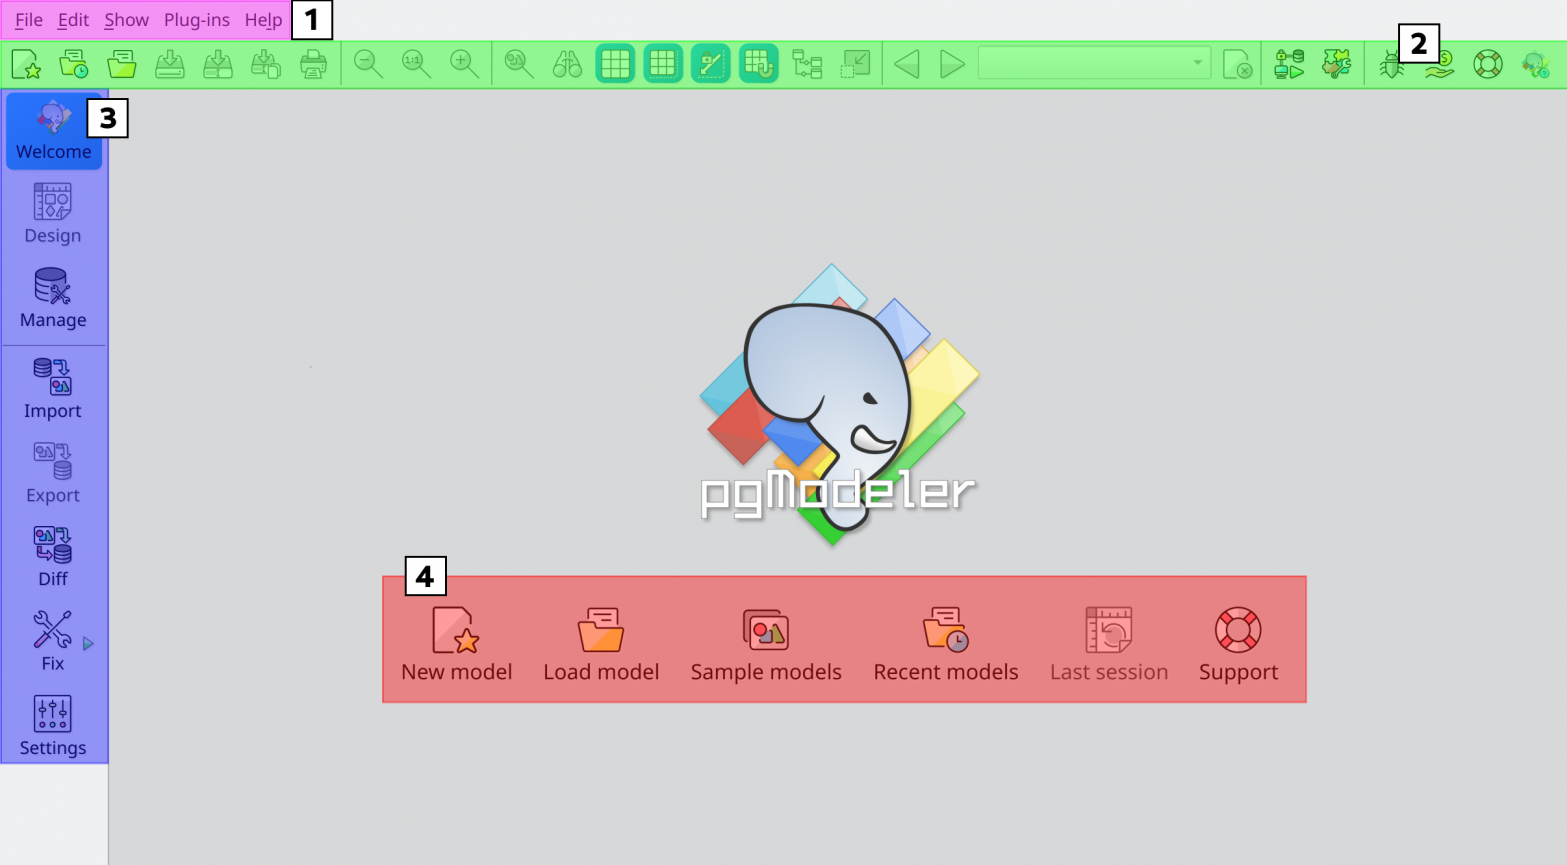
Task: Click the save as toolbar icon
Action: pos(218,64)
